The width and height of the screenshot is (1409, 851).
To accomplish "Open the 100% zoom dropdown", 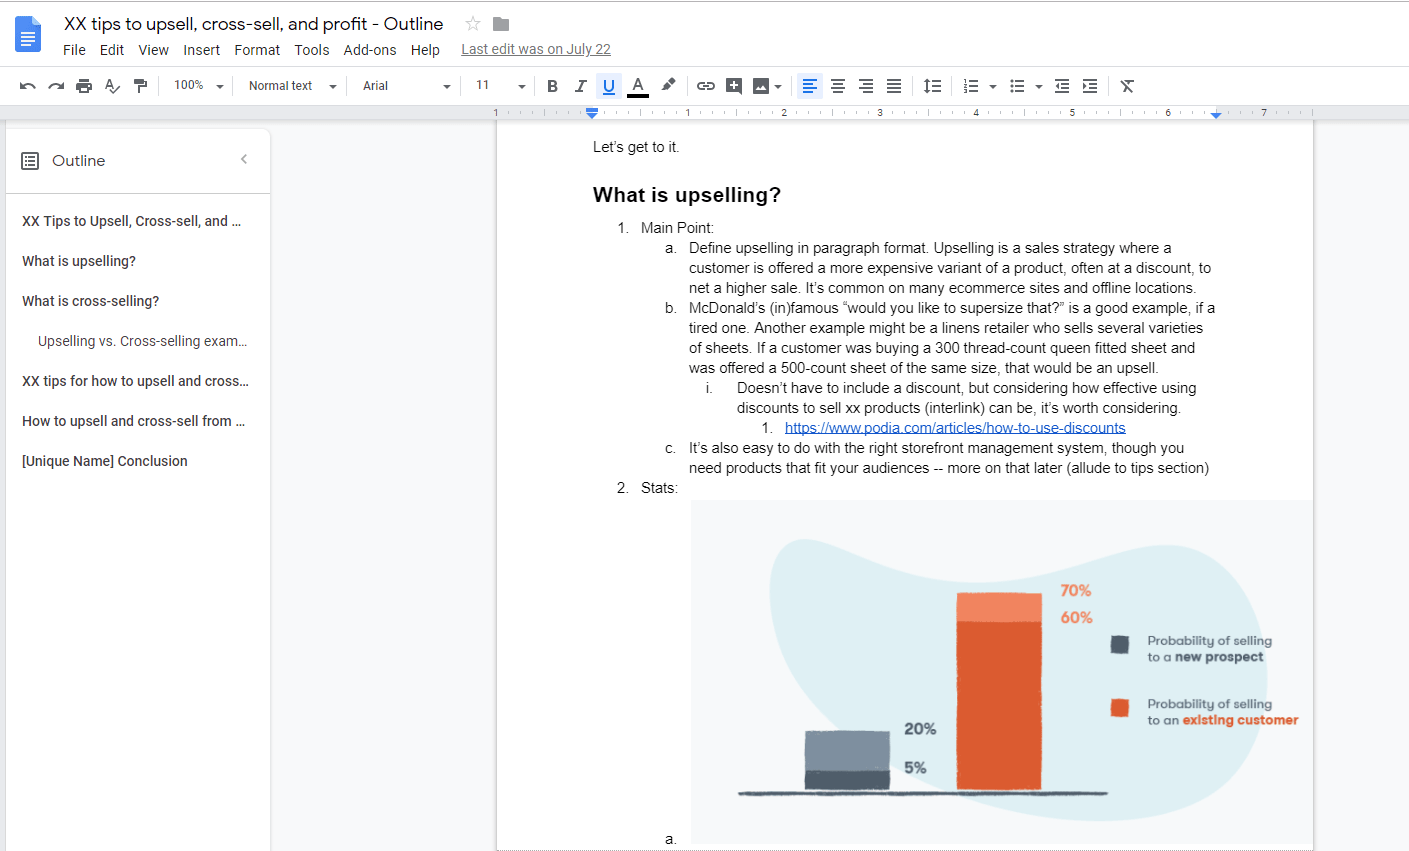I will tap(198, 86).
